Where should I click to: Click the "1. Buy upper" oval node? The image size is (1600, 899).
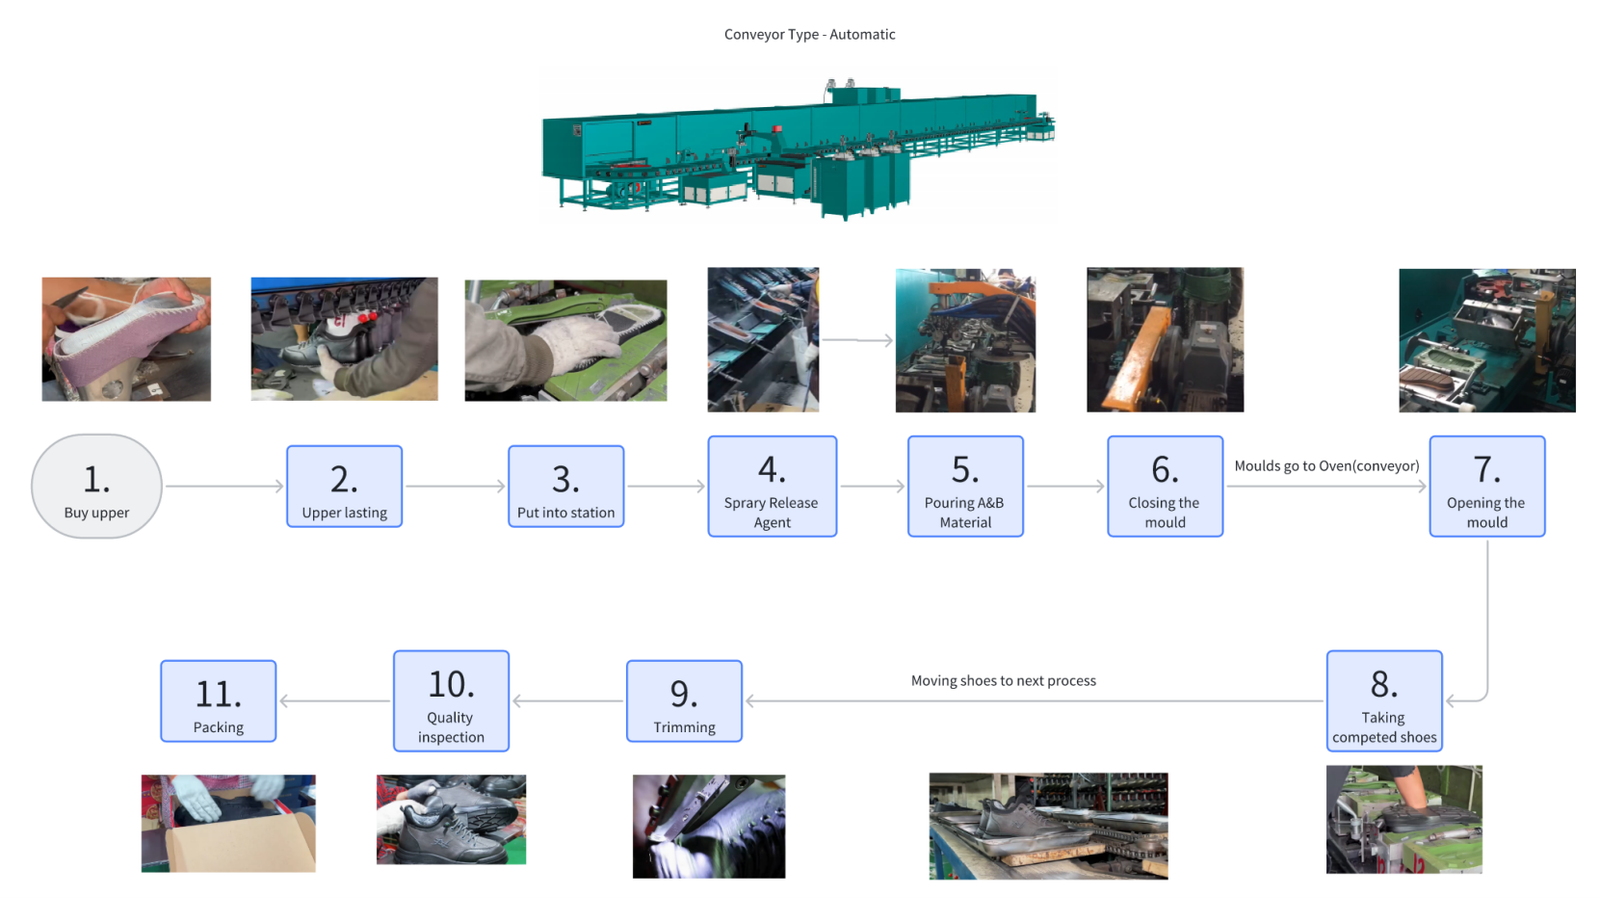[x=96, y=486]
